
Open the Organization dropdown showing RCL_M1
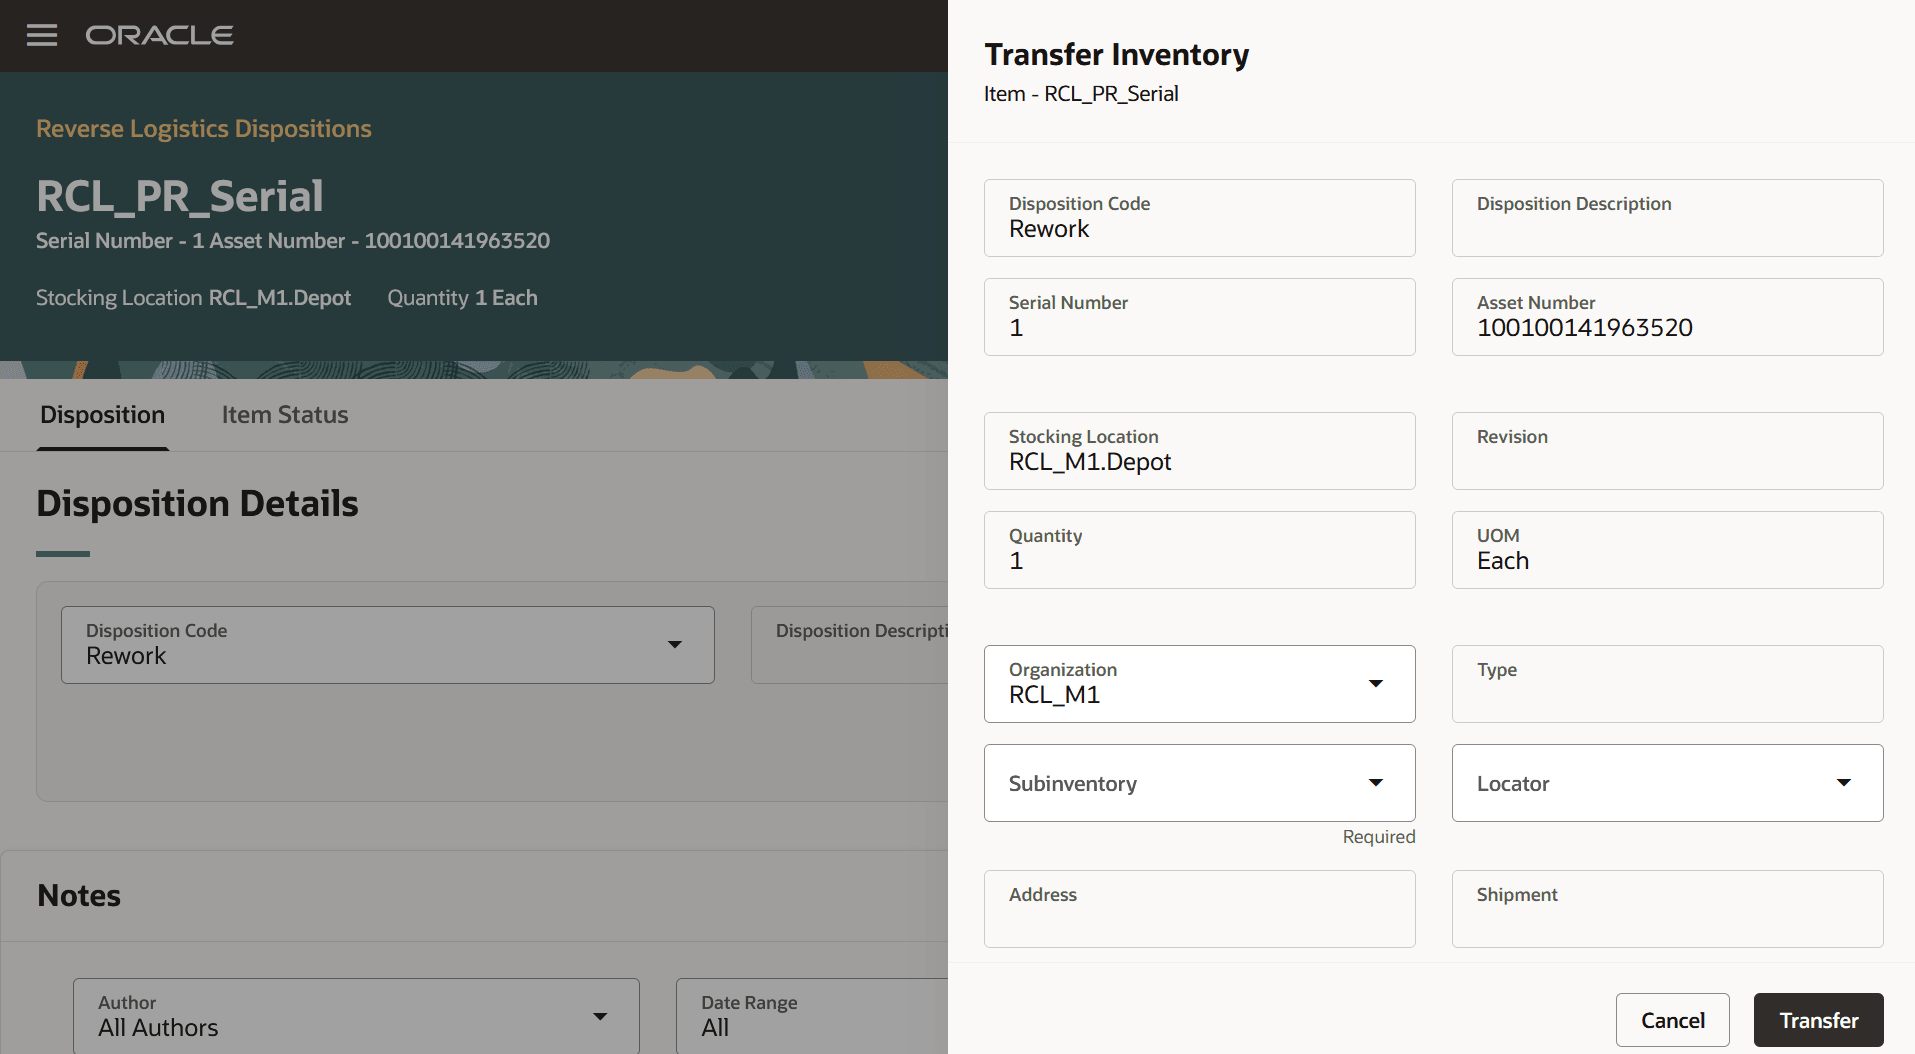1377,684
